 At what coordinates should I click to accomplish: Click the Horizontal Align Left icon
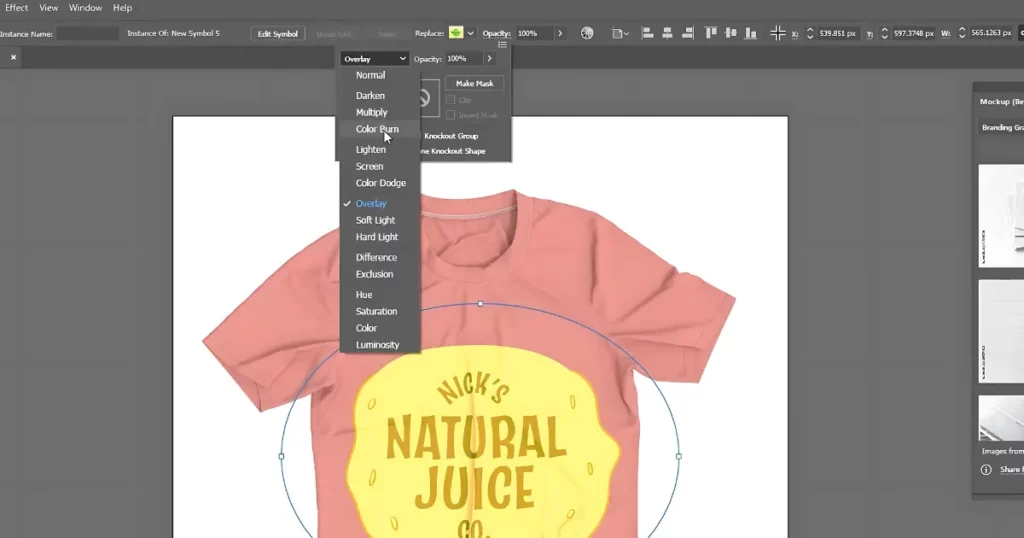647,33
